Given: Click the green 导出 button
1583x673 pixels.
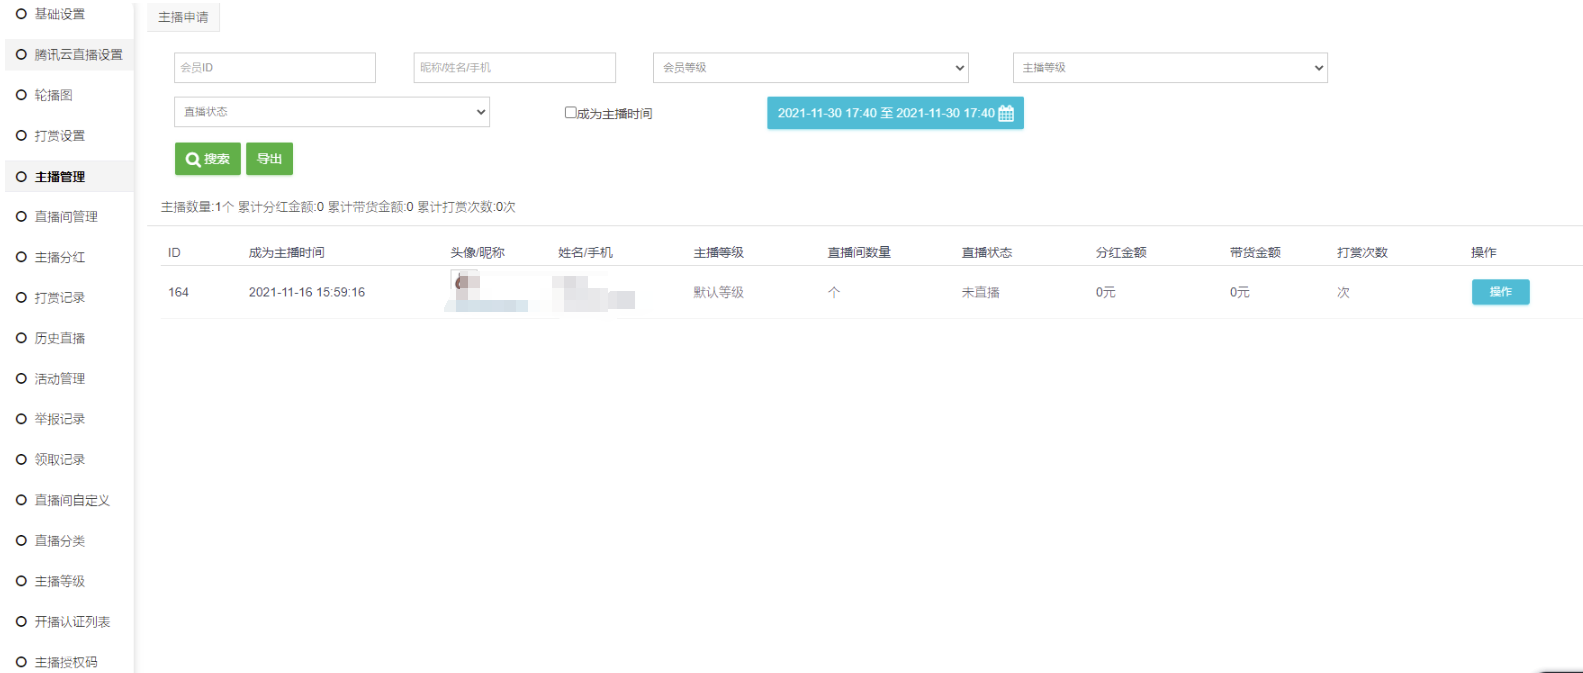Looking at the screenshot, I should coord(269,159).
